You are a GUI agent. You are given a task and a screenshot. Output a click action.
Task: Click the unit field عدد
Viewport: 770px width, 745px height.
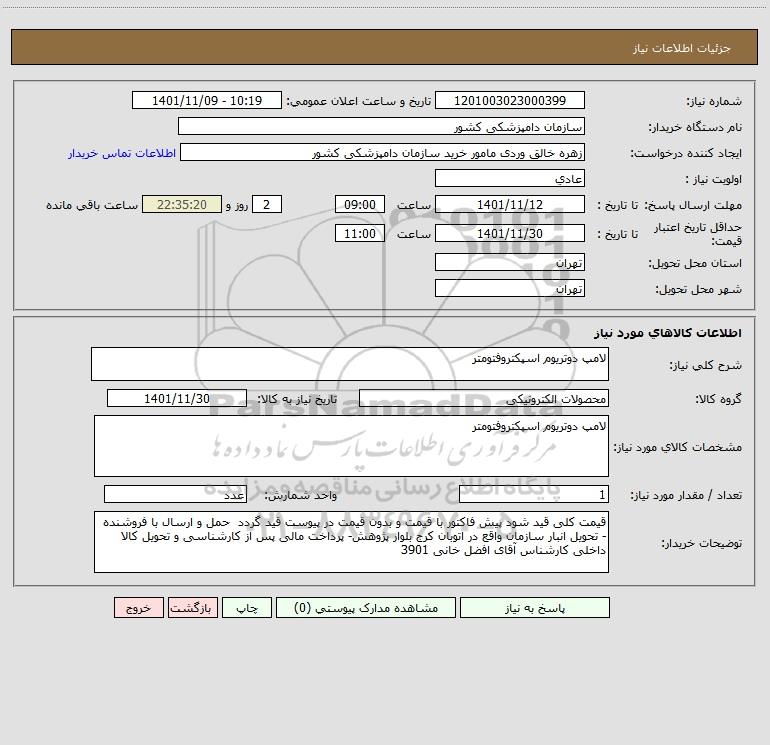[175, 495]
